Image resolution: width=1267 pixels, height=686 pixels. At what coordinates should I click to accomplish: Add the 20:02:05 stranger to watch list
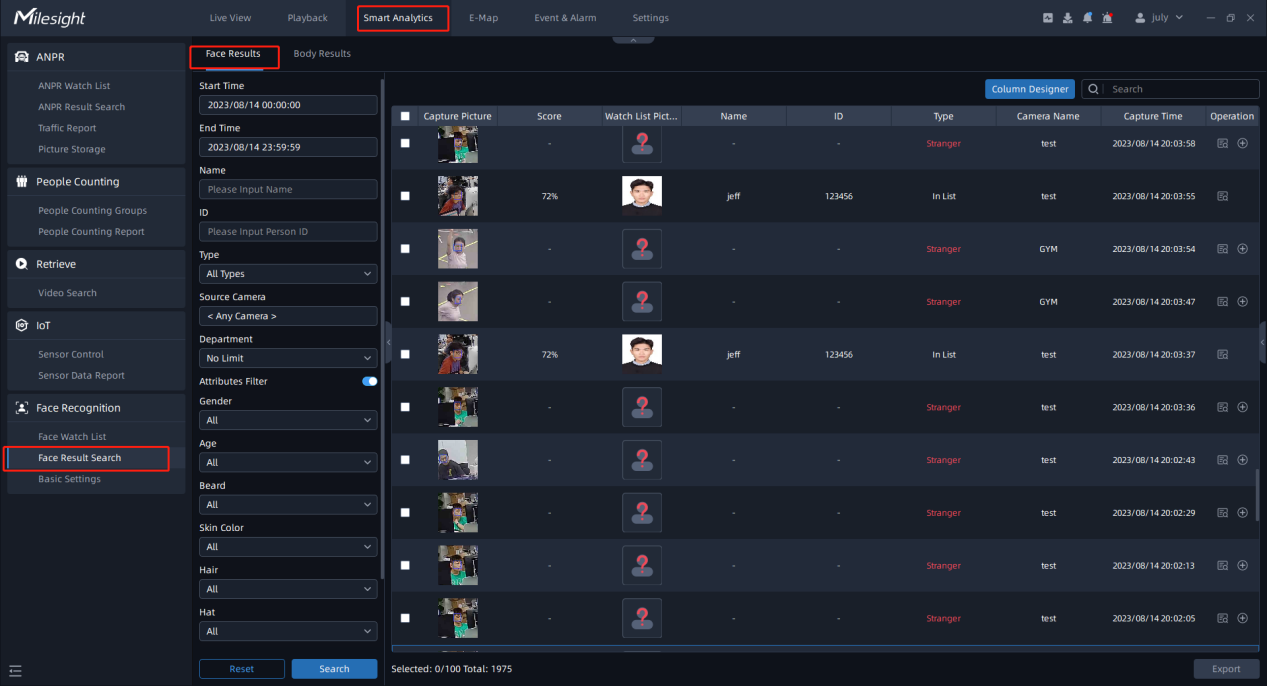click(1242, 618)
